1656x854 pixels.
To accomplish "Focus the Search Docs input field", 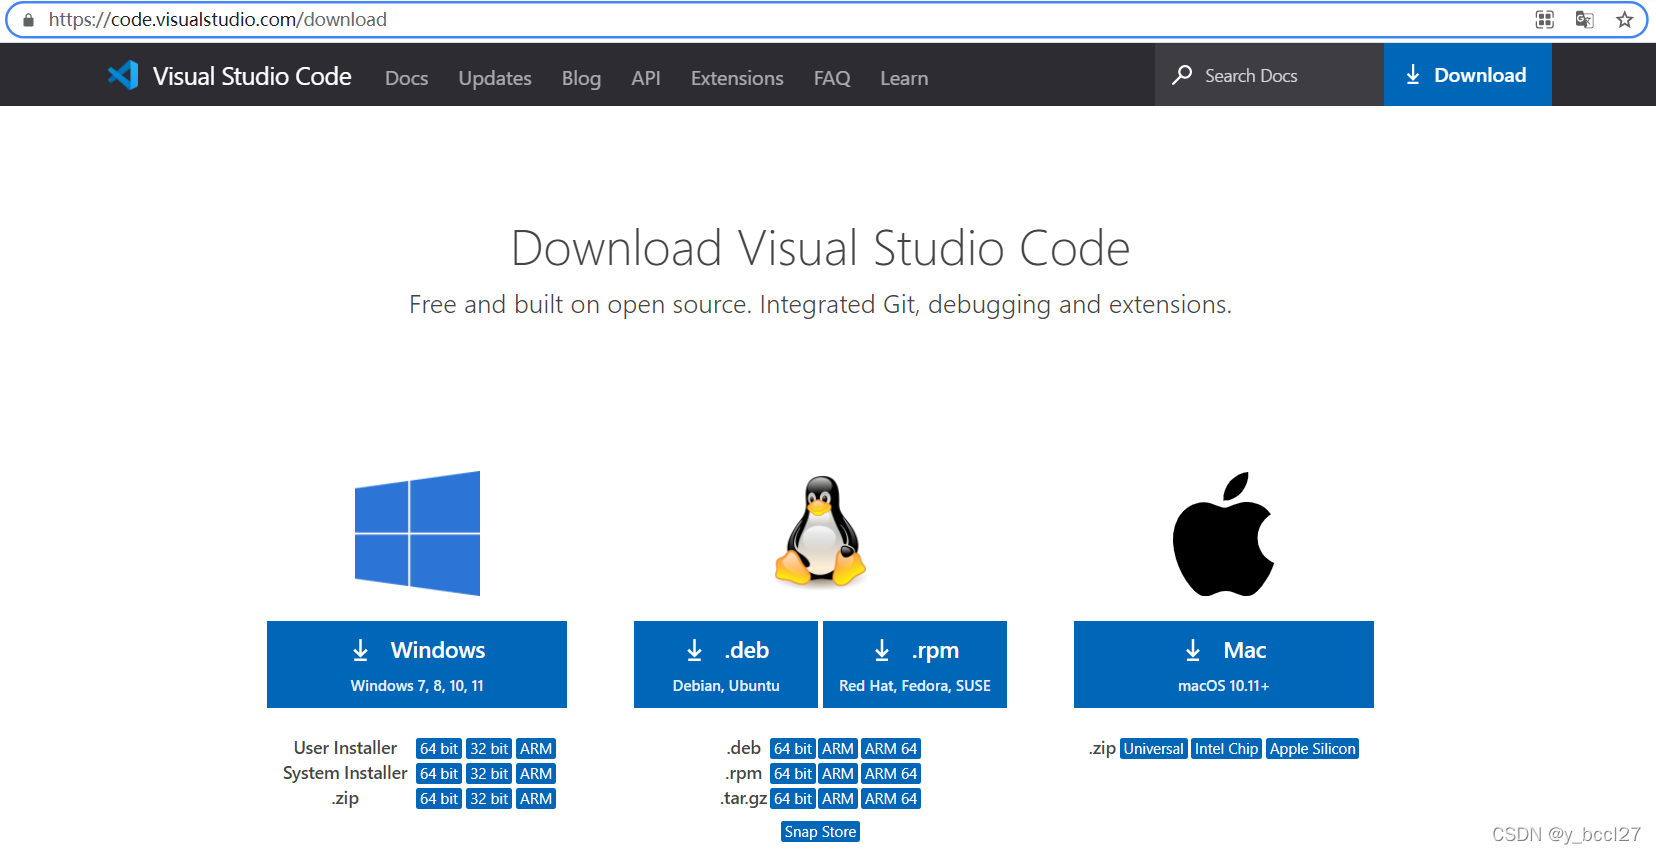I will point(1269,75).
